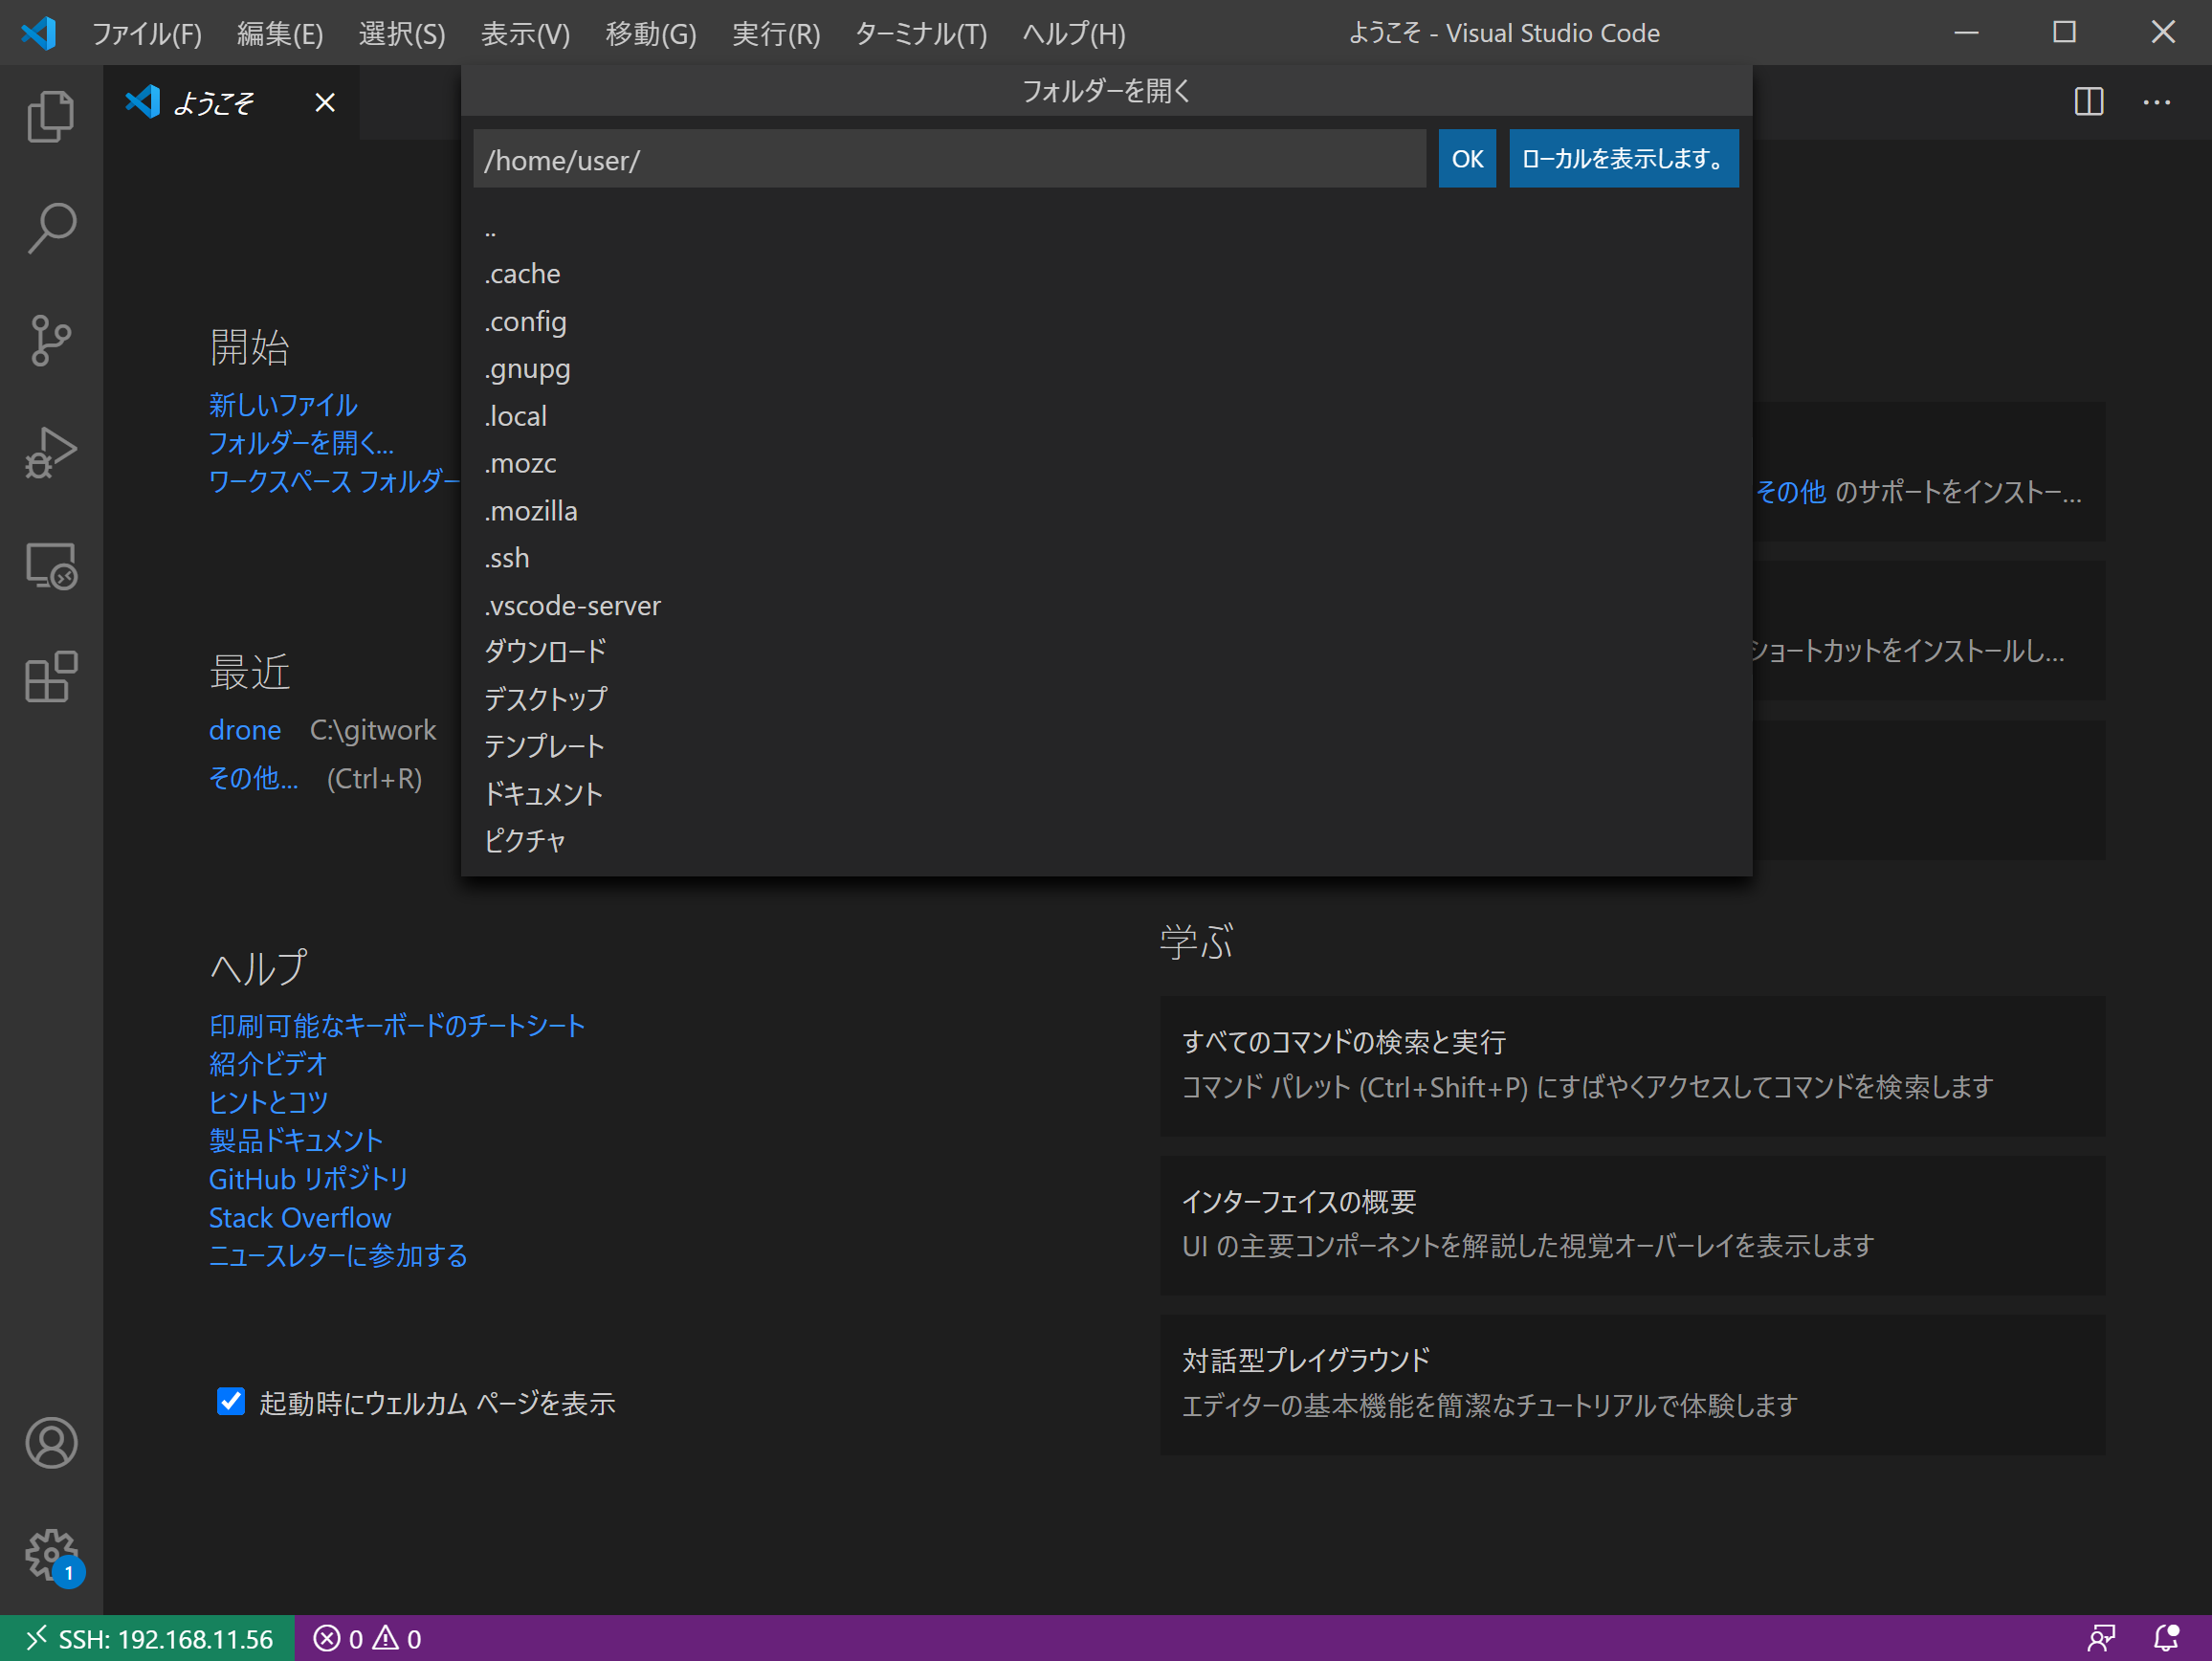2212x1661 pixels.
Task: Select the .cache folder entry
Action: [x=1106, y=274]
